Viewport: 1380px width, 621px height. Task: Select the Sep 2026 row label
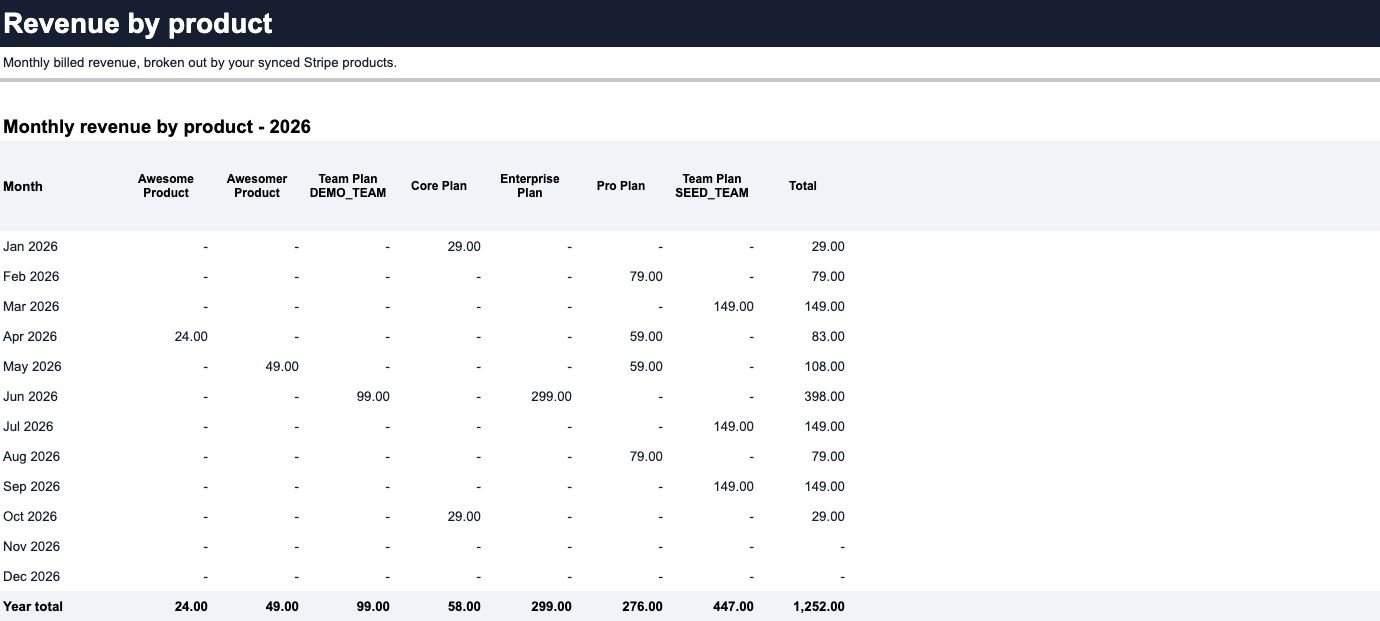click(32, 486)
